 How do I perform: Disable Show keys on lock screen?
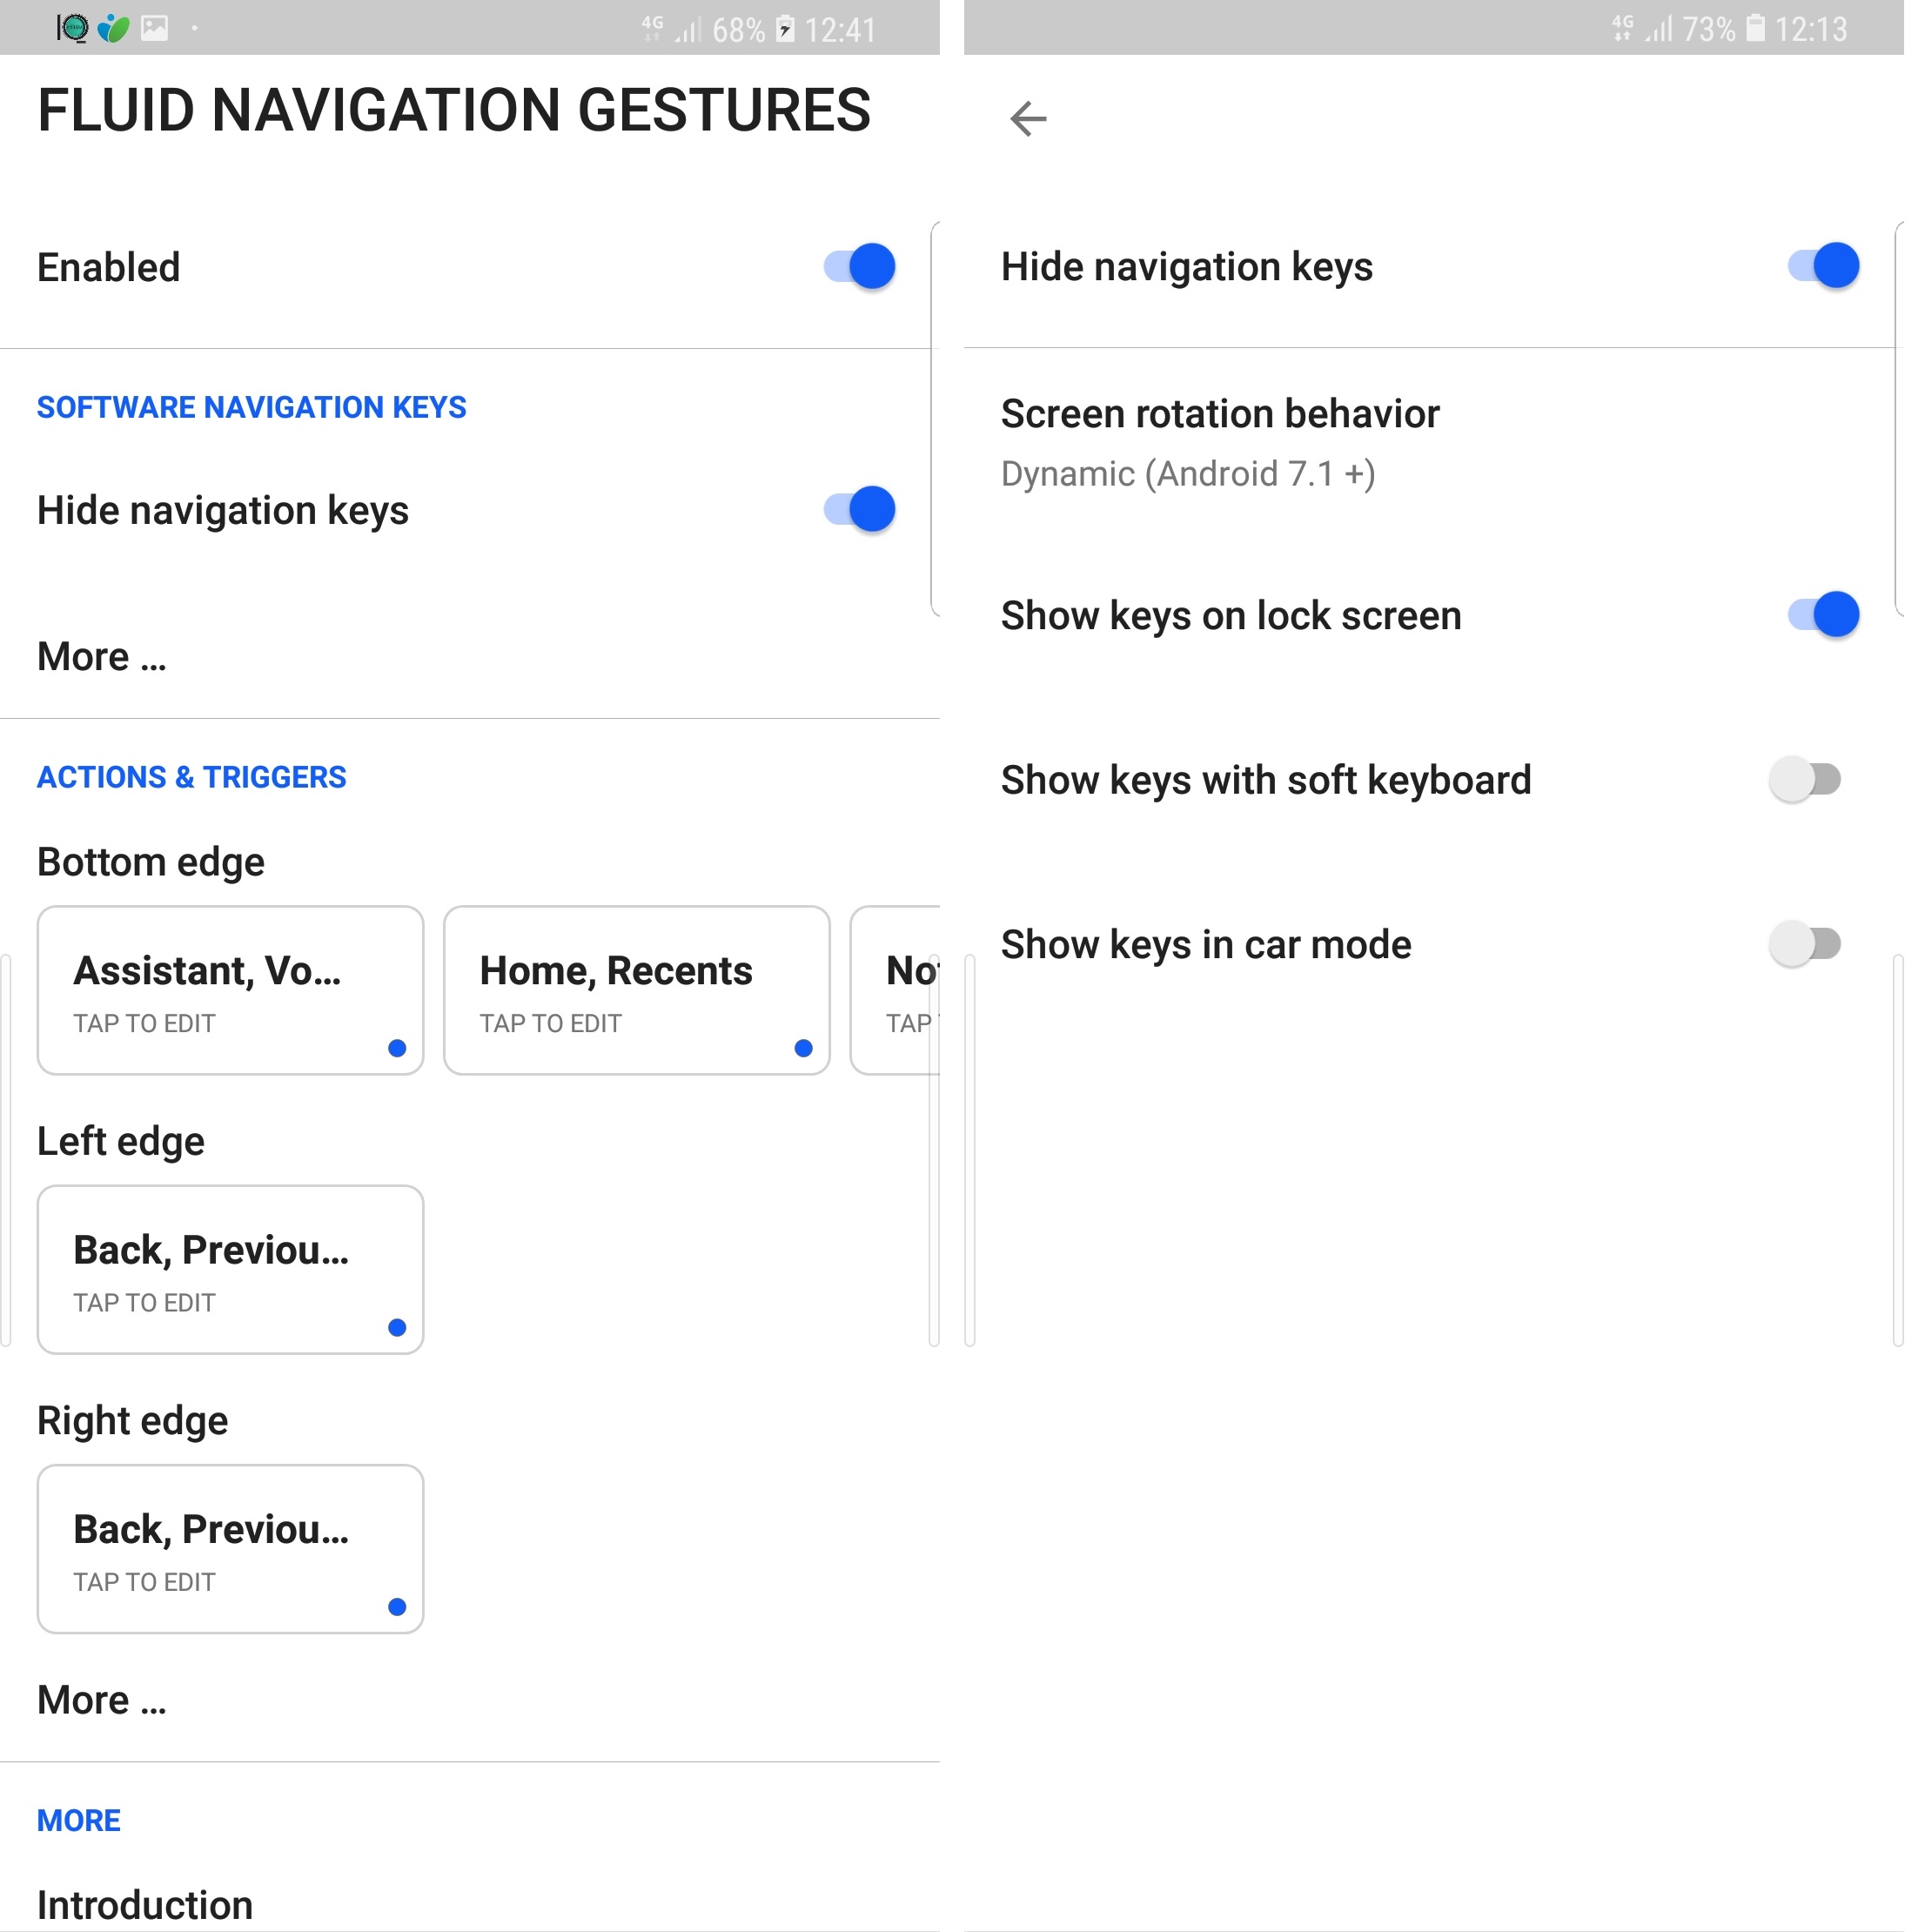click(x=1824, y=614)
